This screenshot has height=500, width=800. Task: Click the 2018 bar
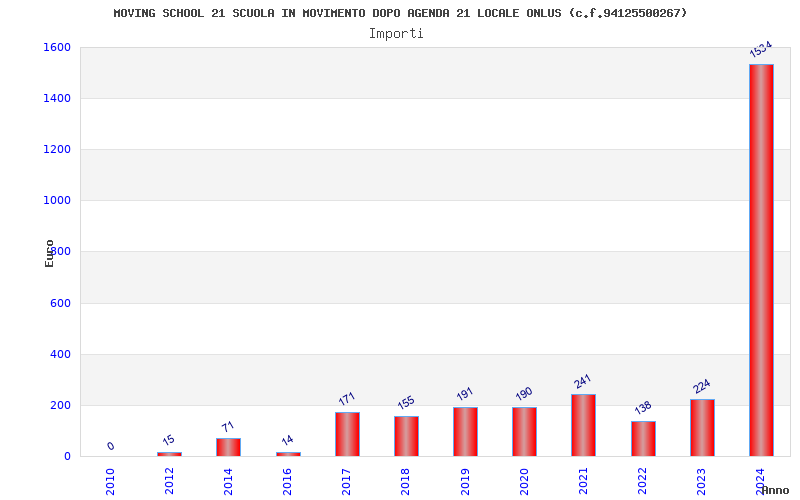[x=406, y=436]
